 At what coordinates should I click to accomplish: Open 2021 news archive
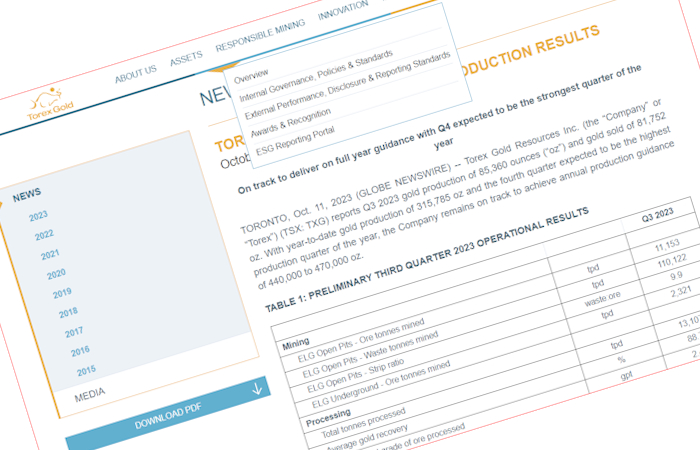tap(50, 254)
